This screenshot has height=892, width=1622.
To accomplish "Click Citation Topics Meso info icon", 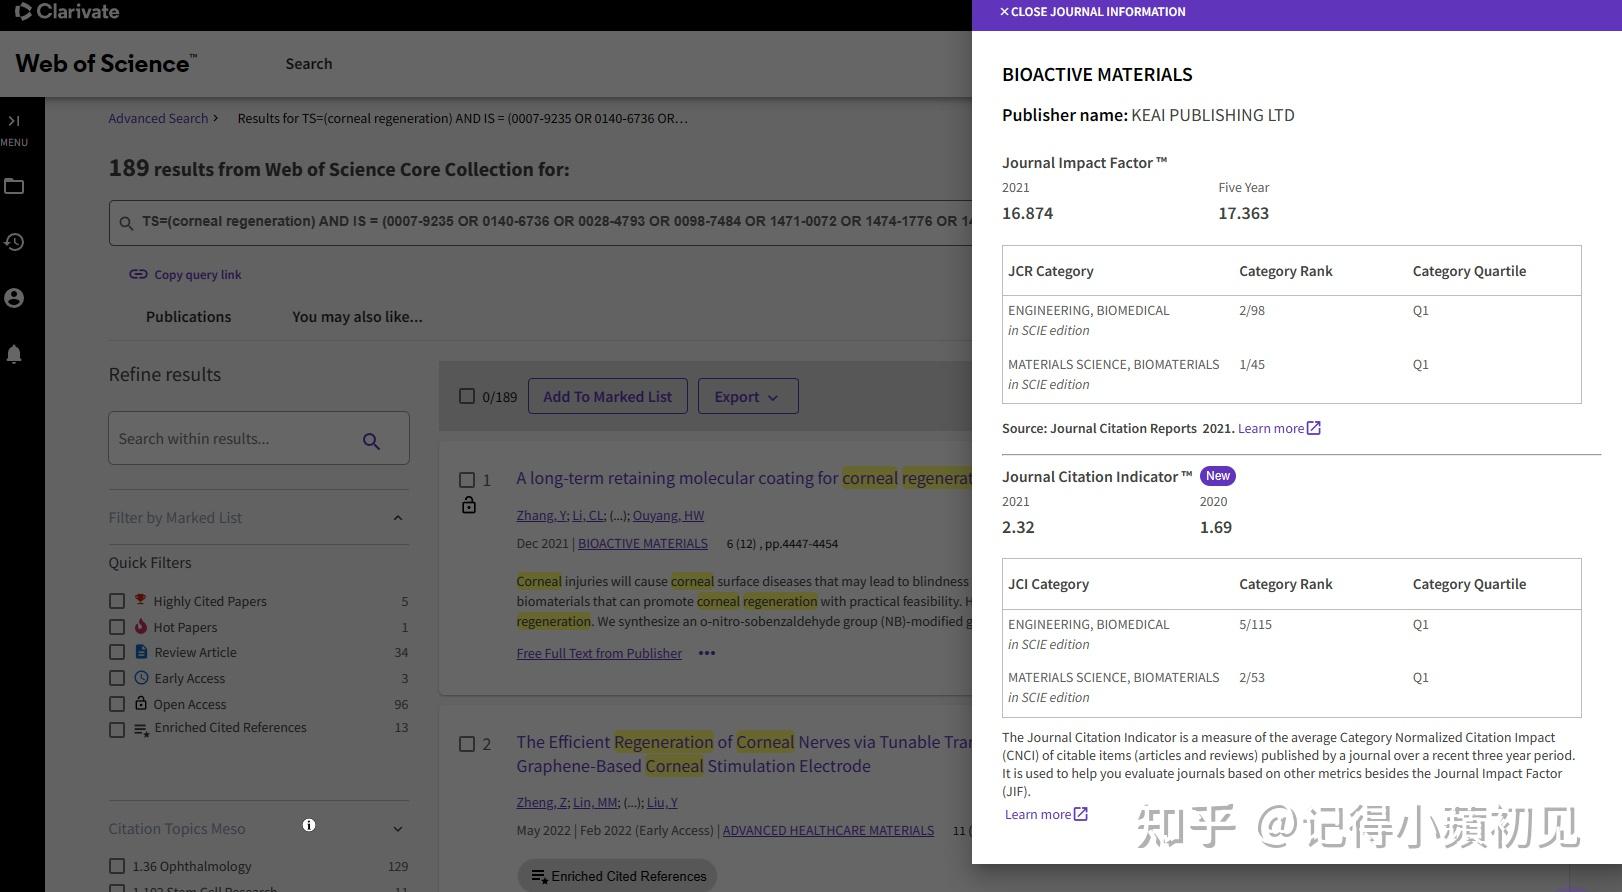I will click(309, 825).
